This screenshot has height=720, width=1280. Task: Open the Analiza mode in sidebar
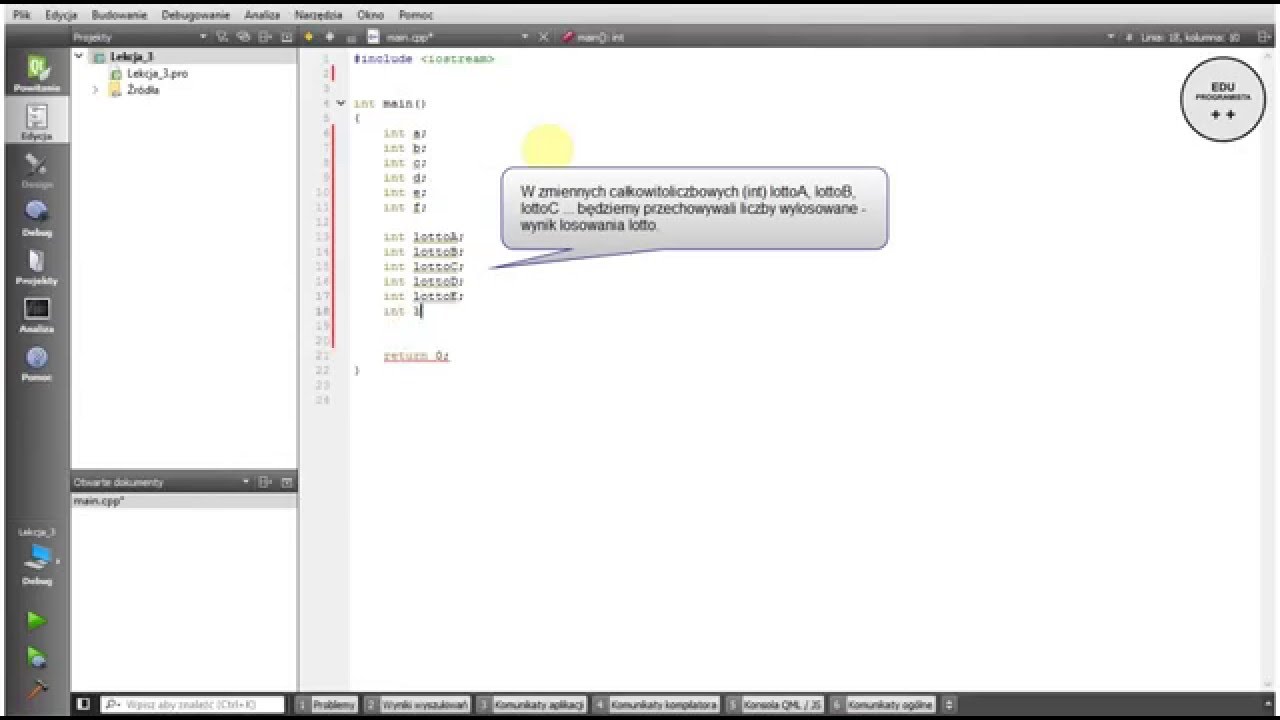pos(37,315)
